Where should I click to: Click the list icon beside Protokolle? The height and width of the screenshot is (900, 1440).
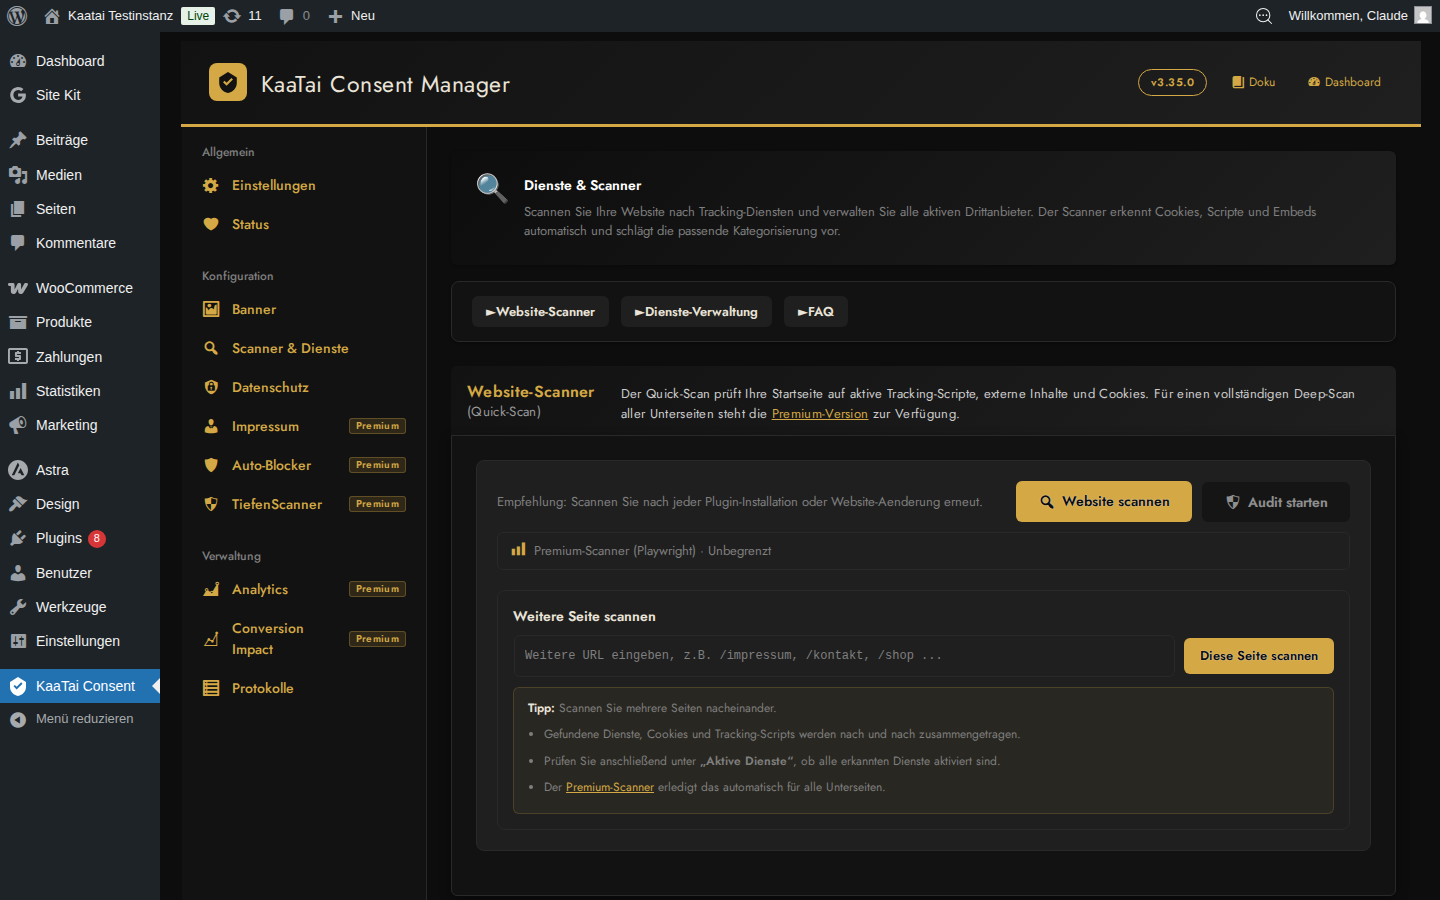coord(211,689)
